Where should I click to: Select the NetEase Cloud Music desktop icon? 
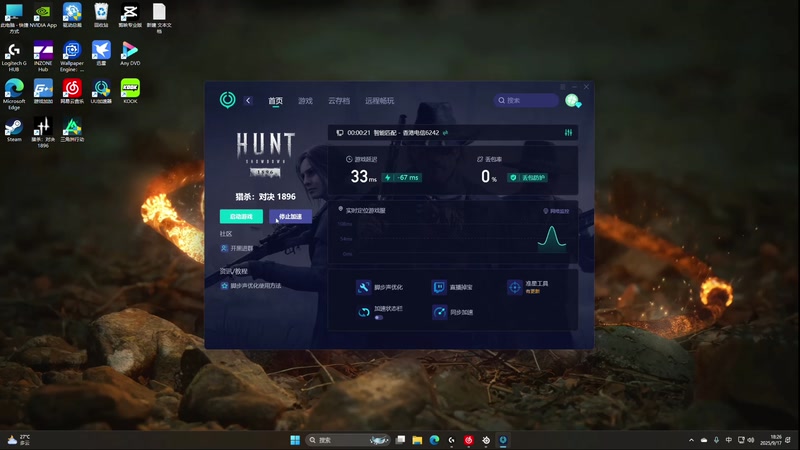[72, 91]
